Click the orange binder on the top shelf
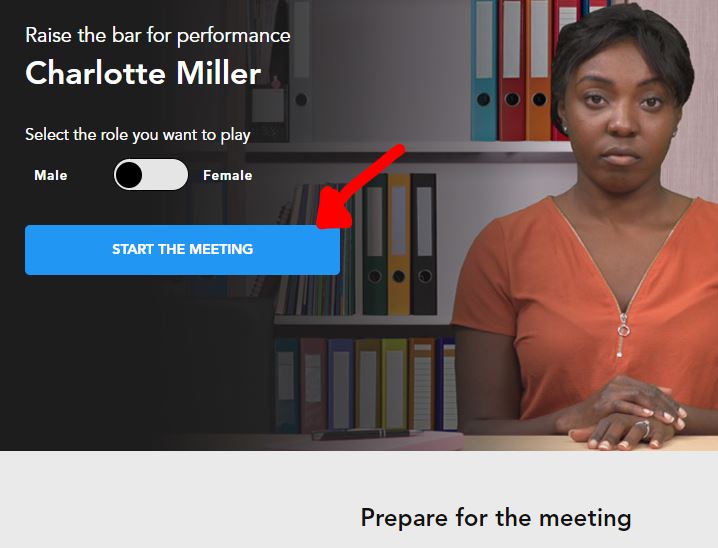The image size is (718, 548). click(538, 70)
